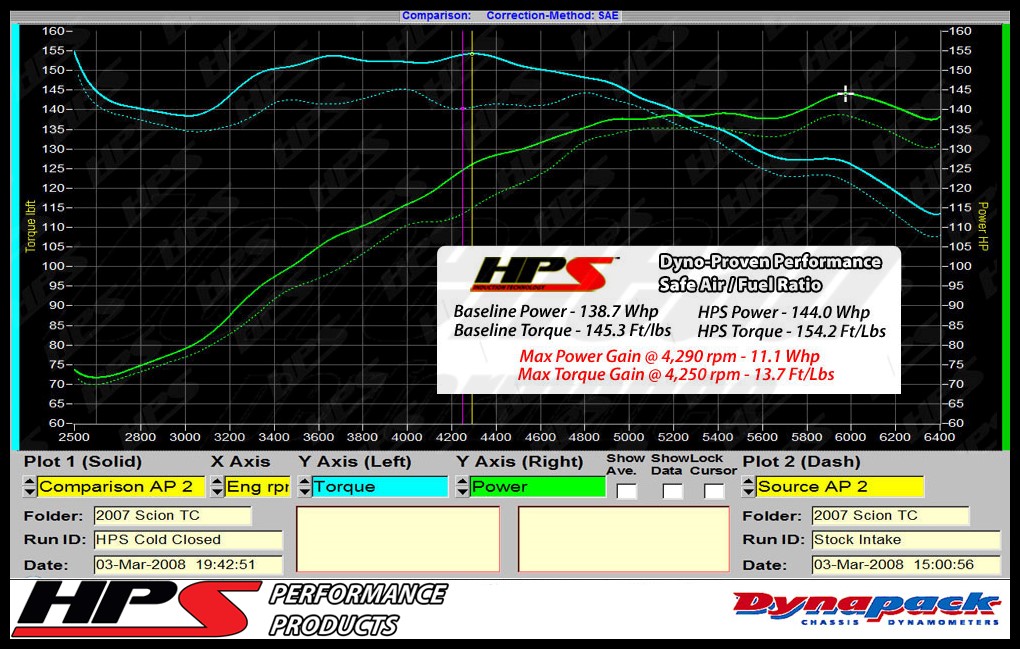The image size is (1020, 649).
Task: Click the Dynapack Chassis Dynamometers logo
Action: [866, 609]
